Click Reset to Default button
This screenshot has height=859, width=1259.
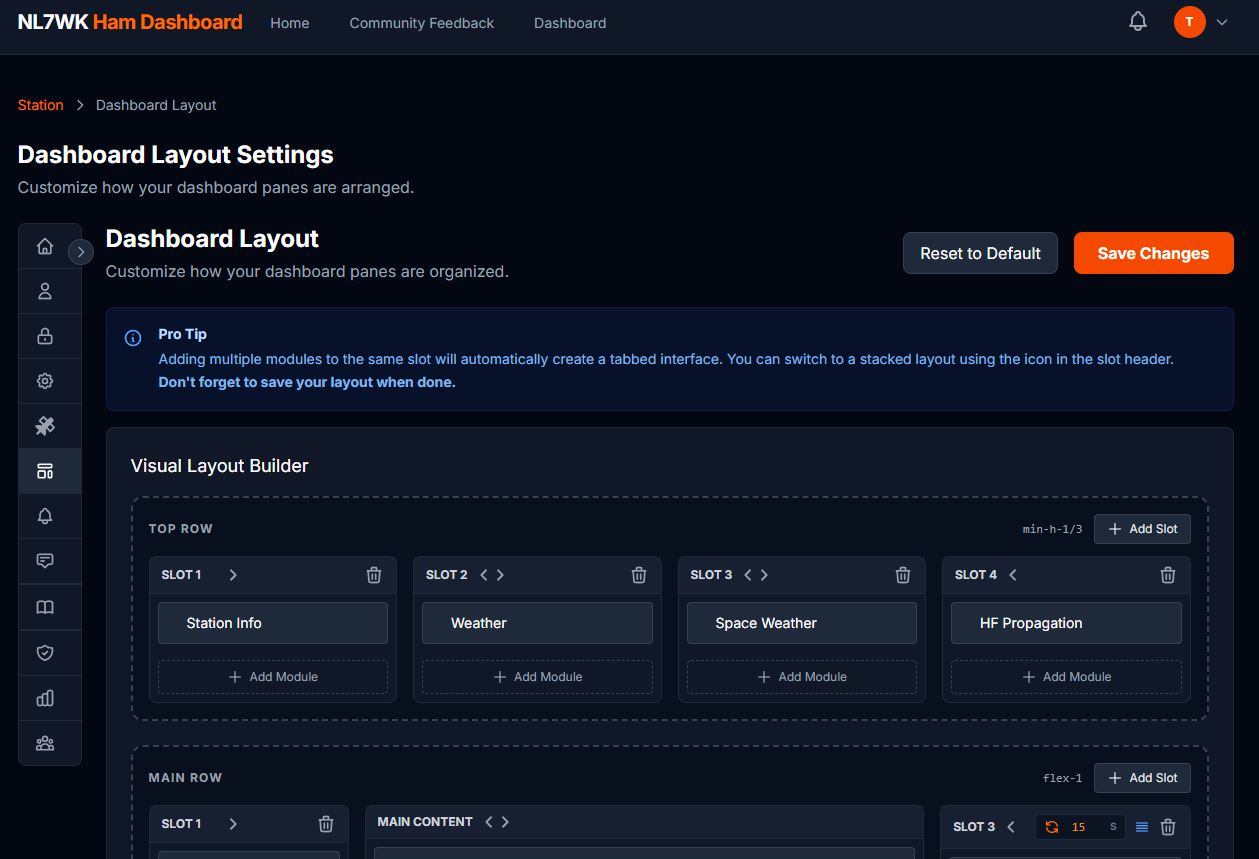(x=981, y=253)
